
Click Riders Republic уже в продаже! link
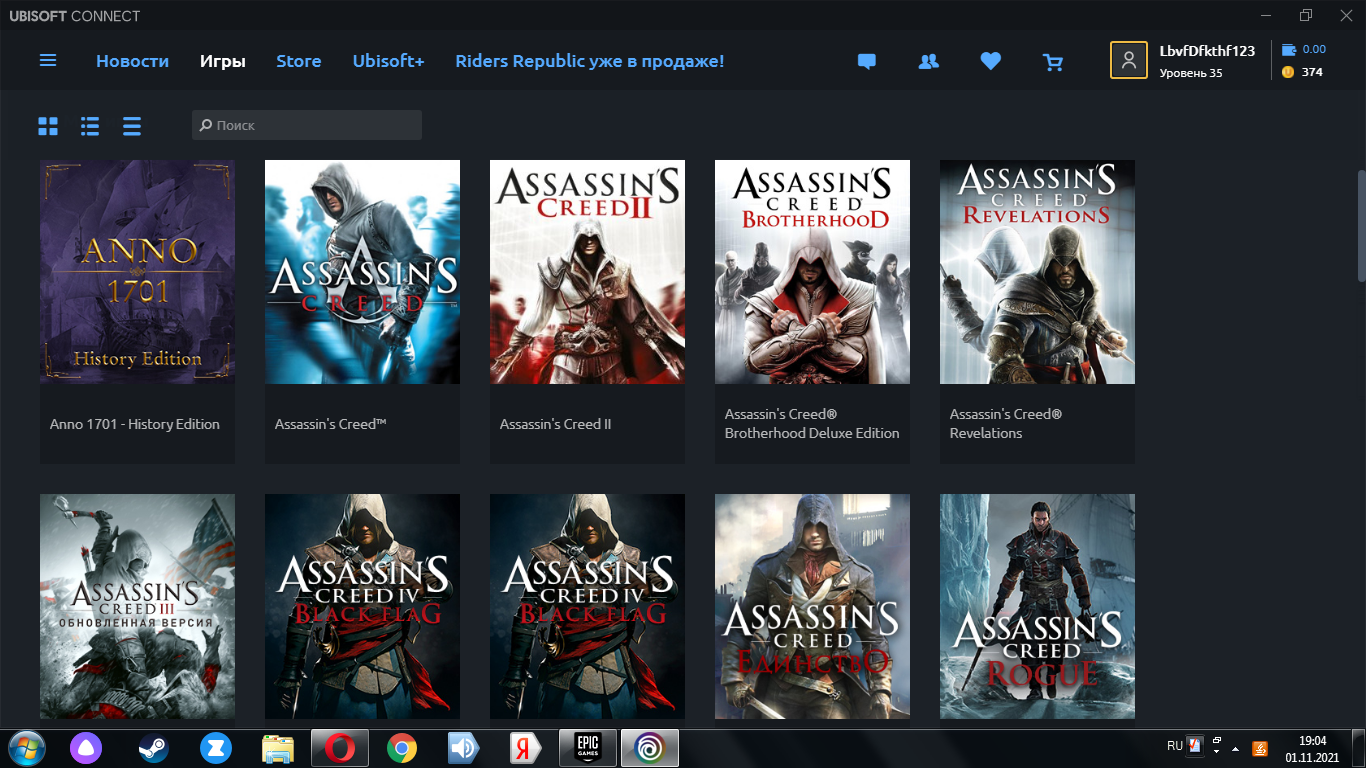pyautogui.click(x=589, y=61)
